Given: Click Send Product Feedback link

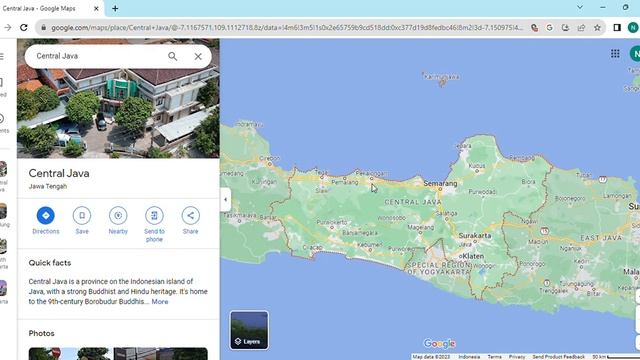Looking at the screenshot, I should click(x=558, y=357).
